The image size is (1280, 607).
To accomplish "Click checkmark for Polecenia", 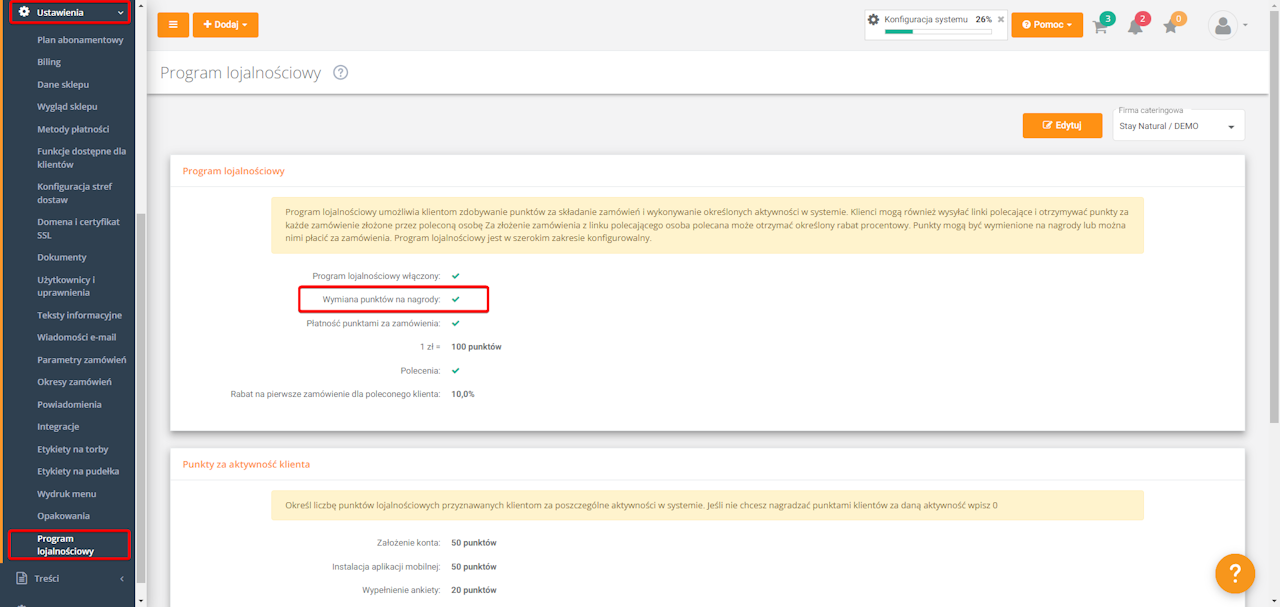I will point(456,370).
